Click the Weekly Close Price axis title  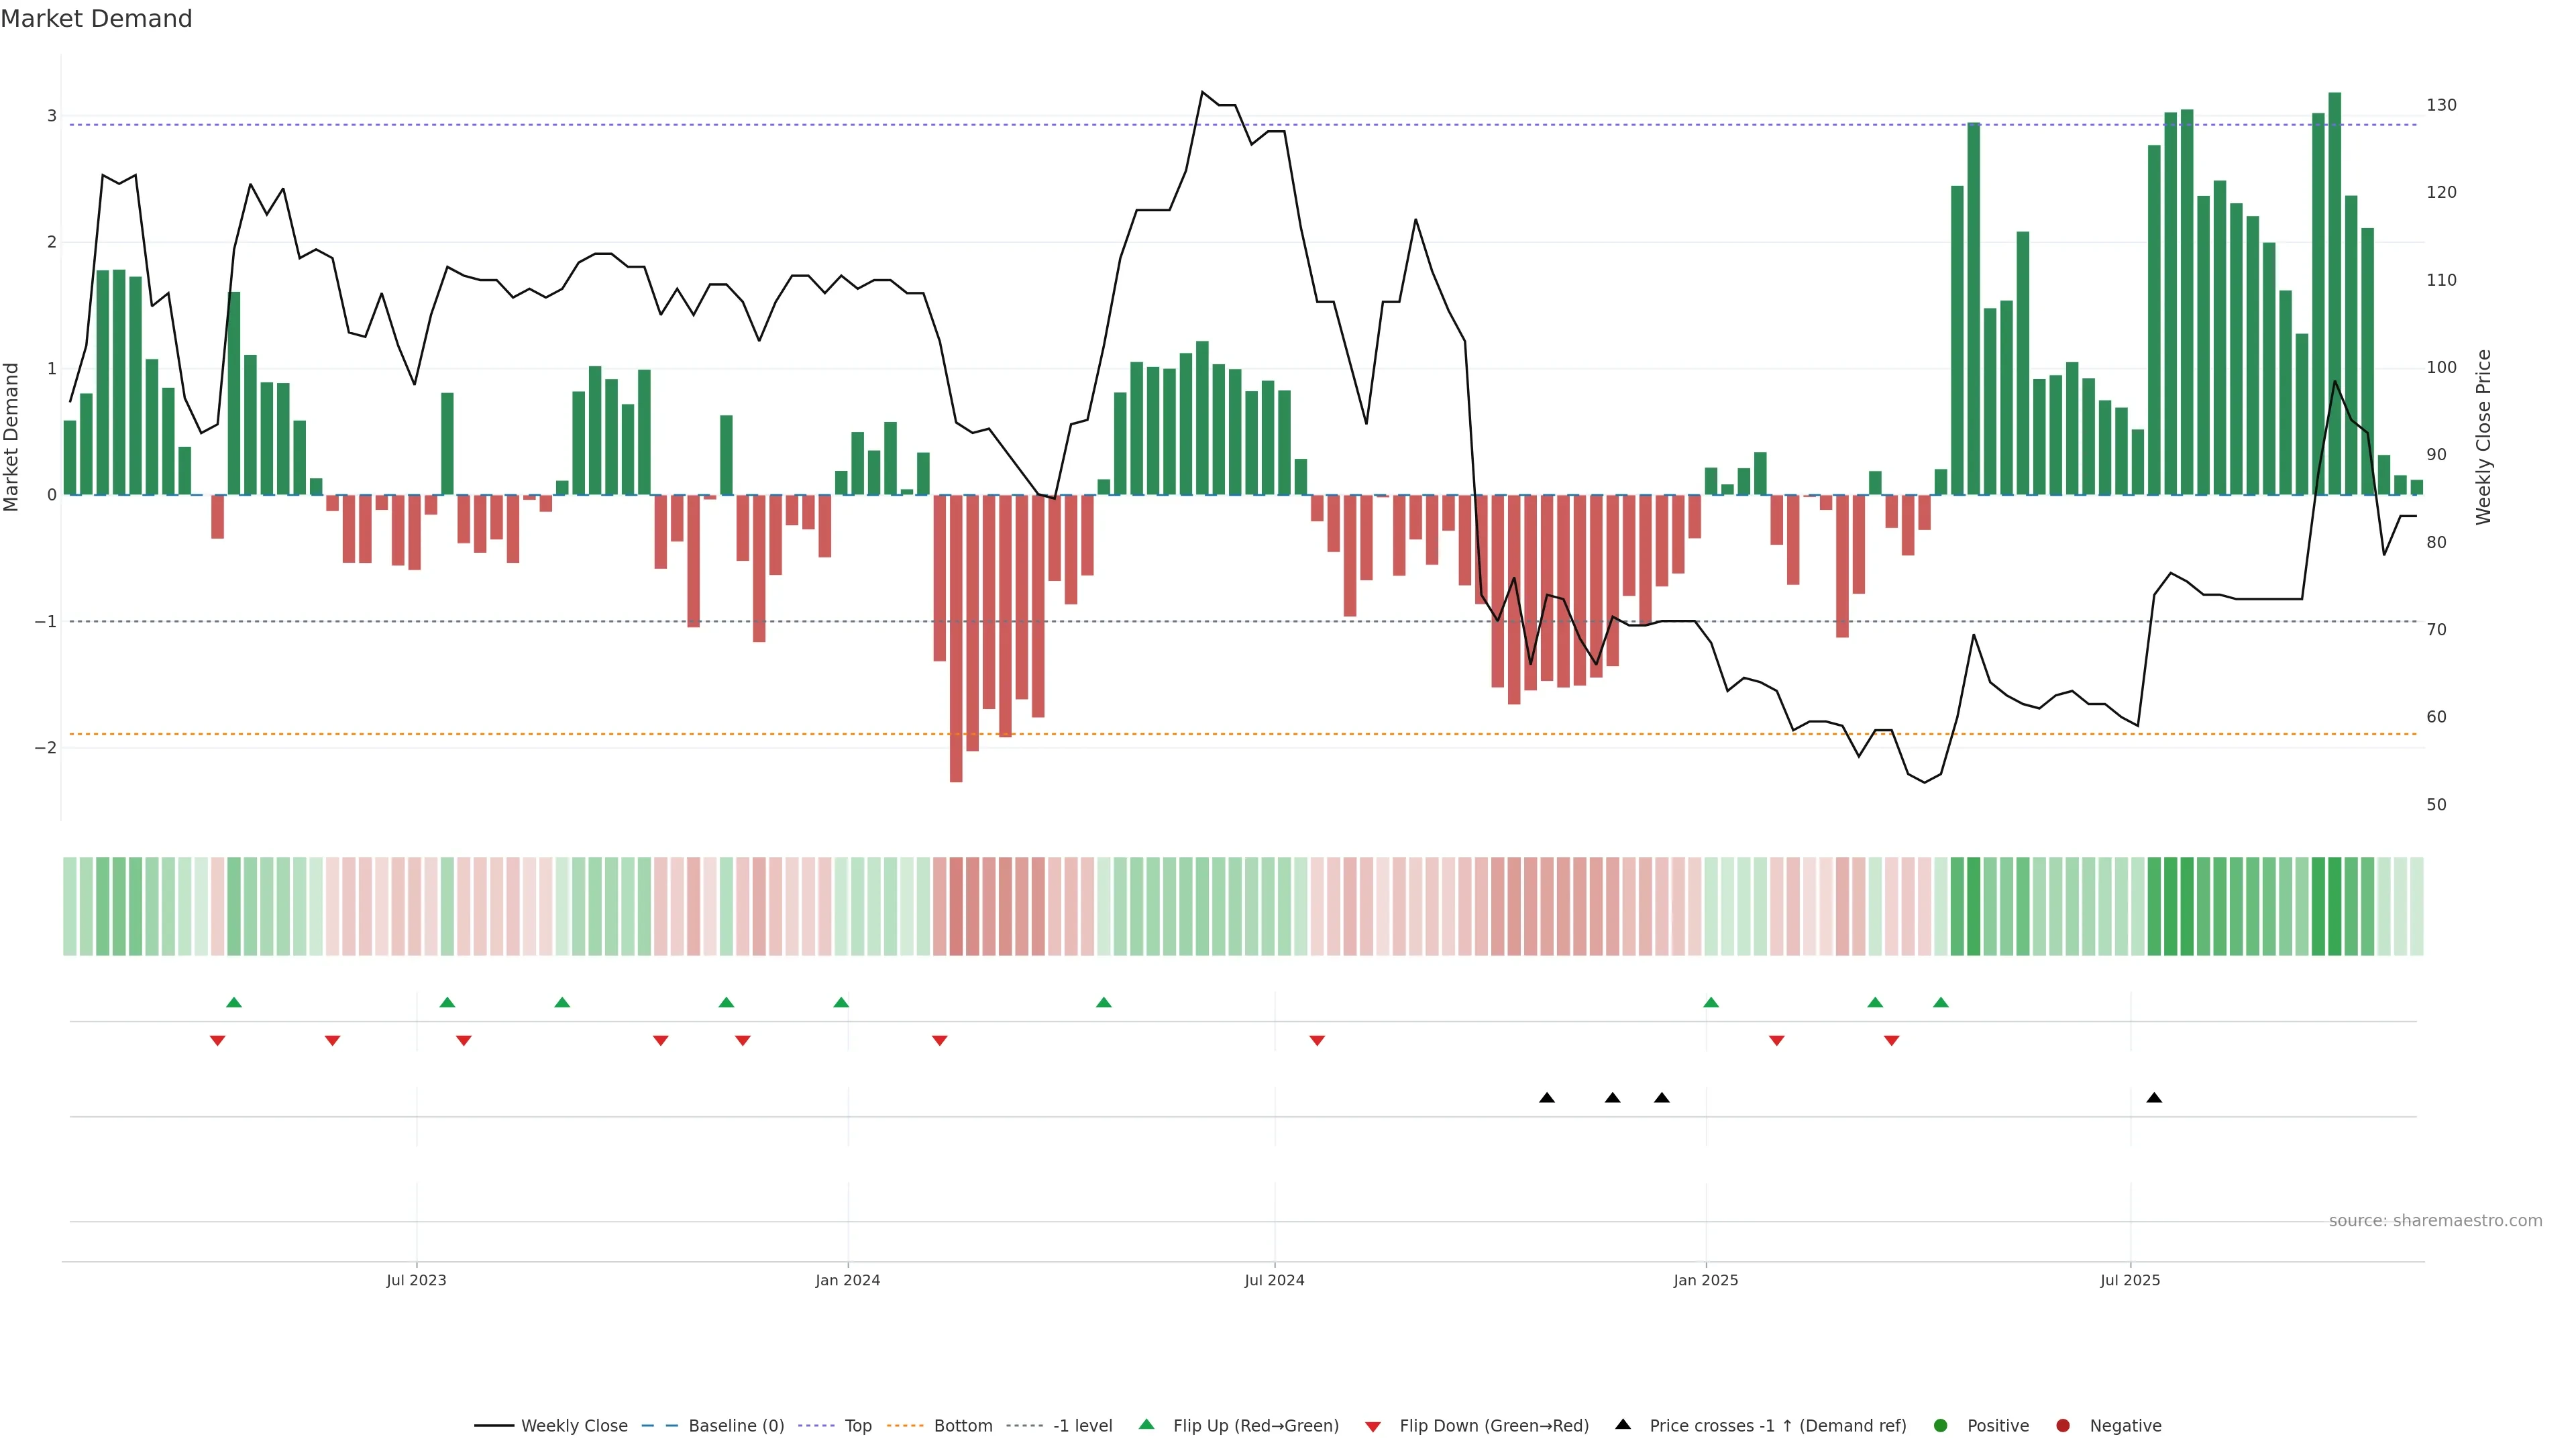tap(2483, 437)
